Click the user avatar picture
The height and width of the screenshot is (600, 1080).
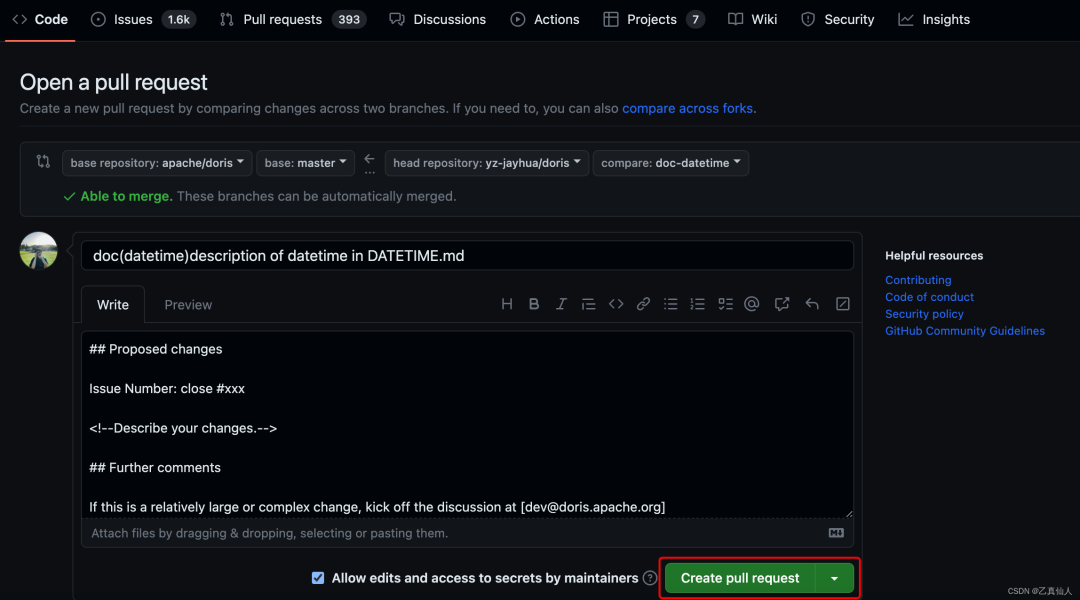click(x=39, y=251)
